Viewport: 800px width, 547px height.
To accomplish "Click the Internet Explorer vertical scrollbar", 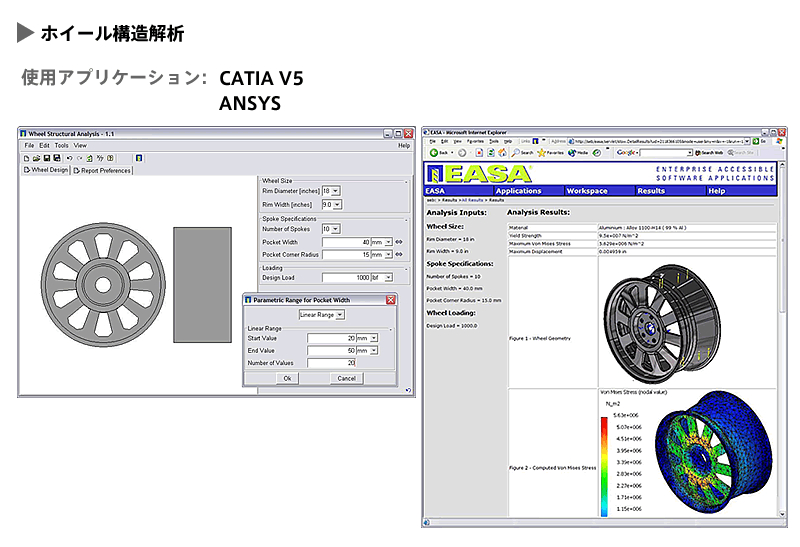I will pos(782,339).
